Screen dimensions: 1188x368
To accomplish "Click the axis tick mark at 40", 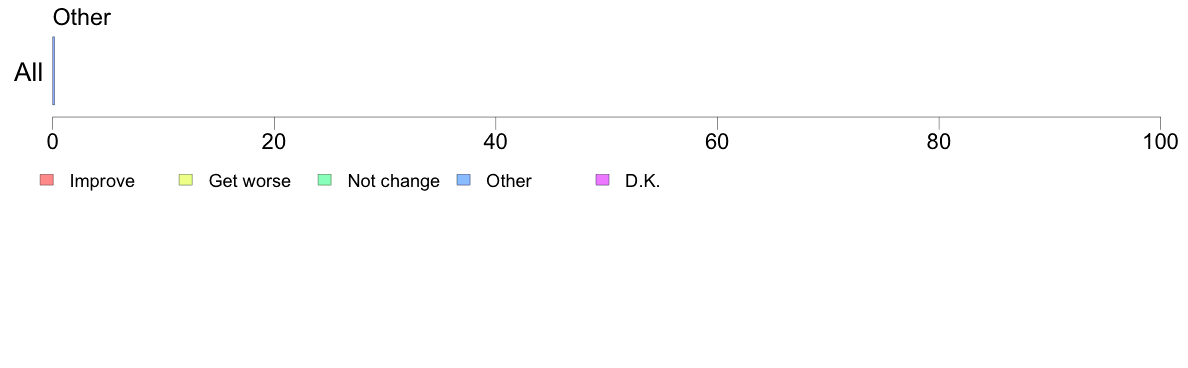I will 496,122.
